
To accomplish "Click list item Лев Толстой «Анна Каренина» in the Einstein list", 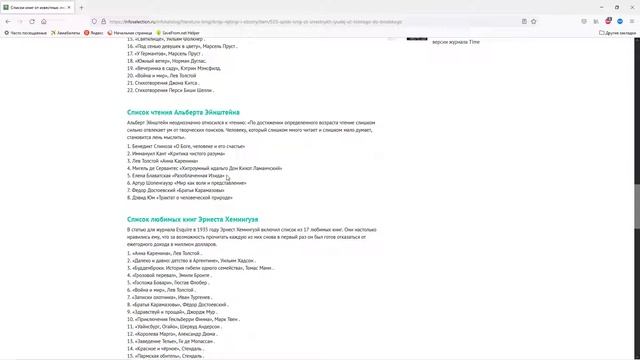I will (162, 161).
